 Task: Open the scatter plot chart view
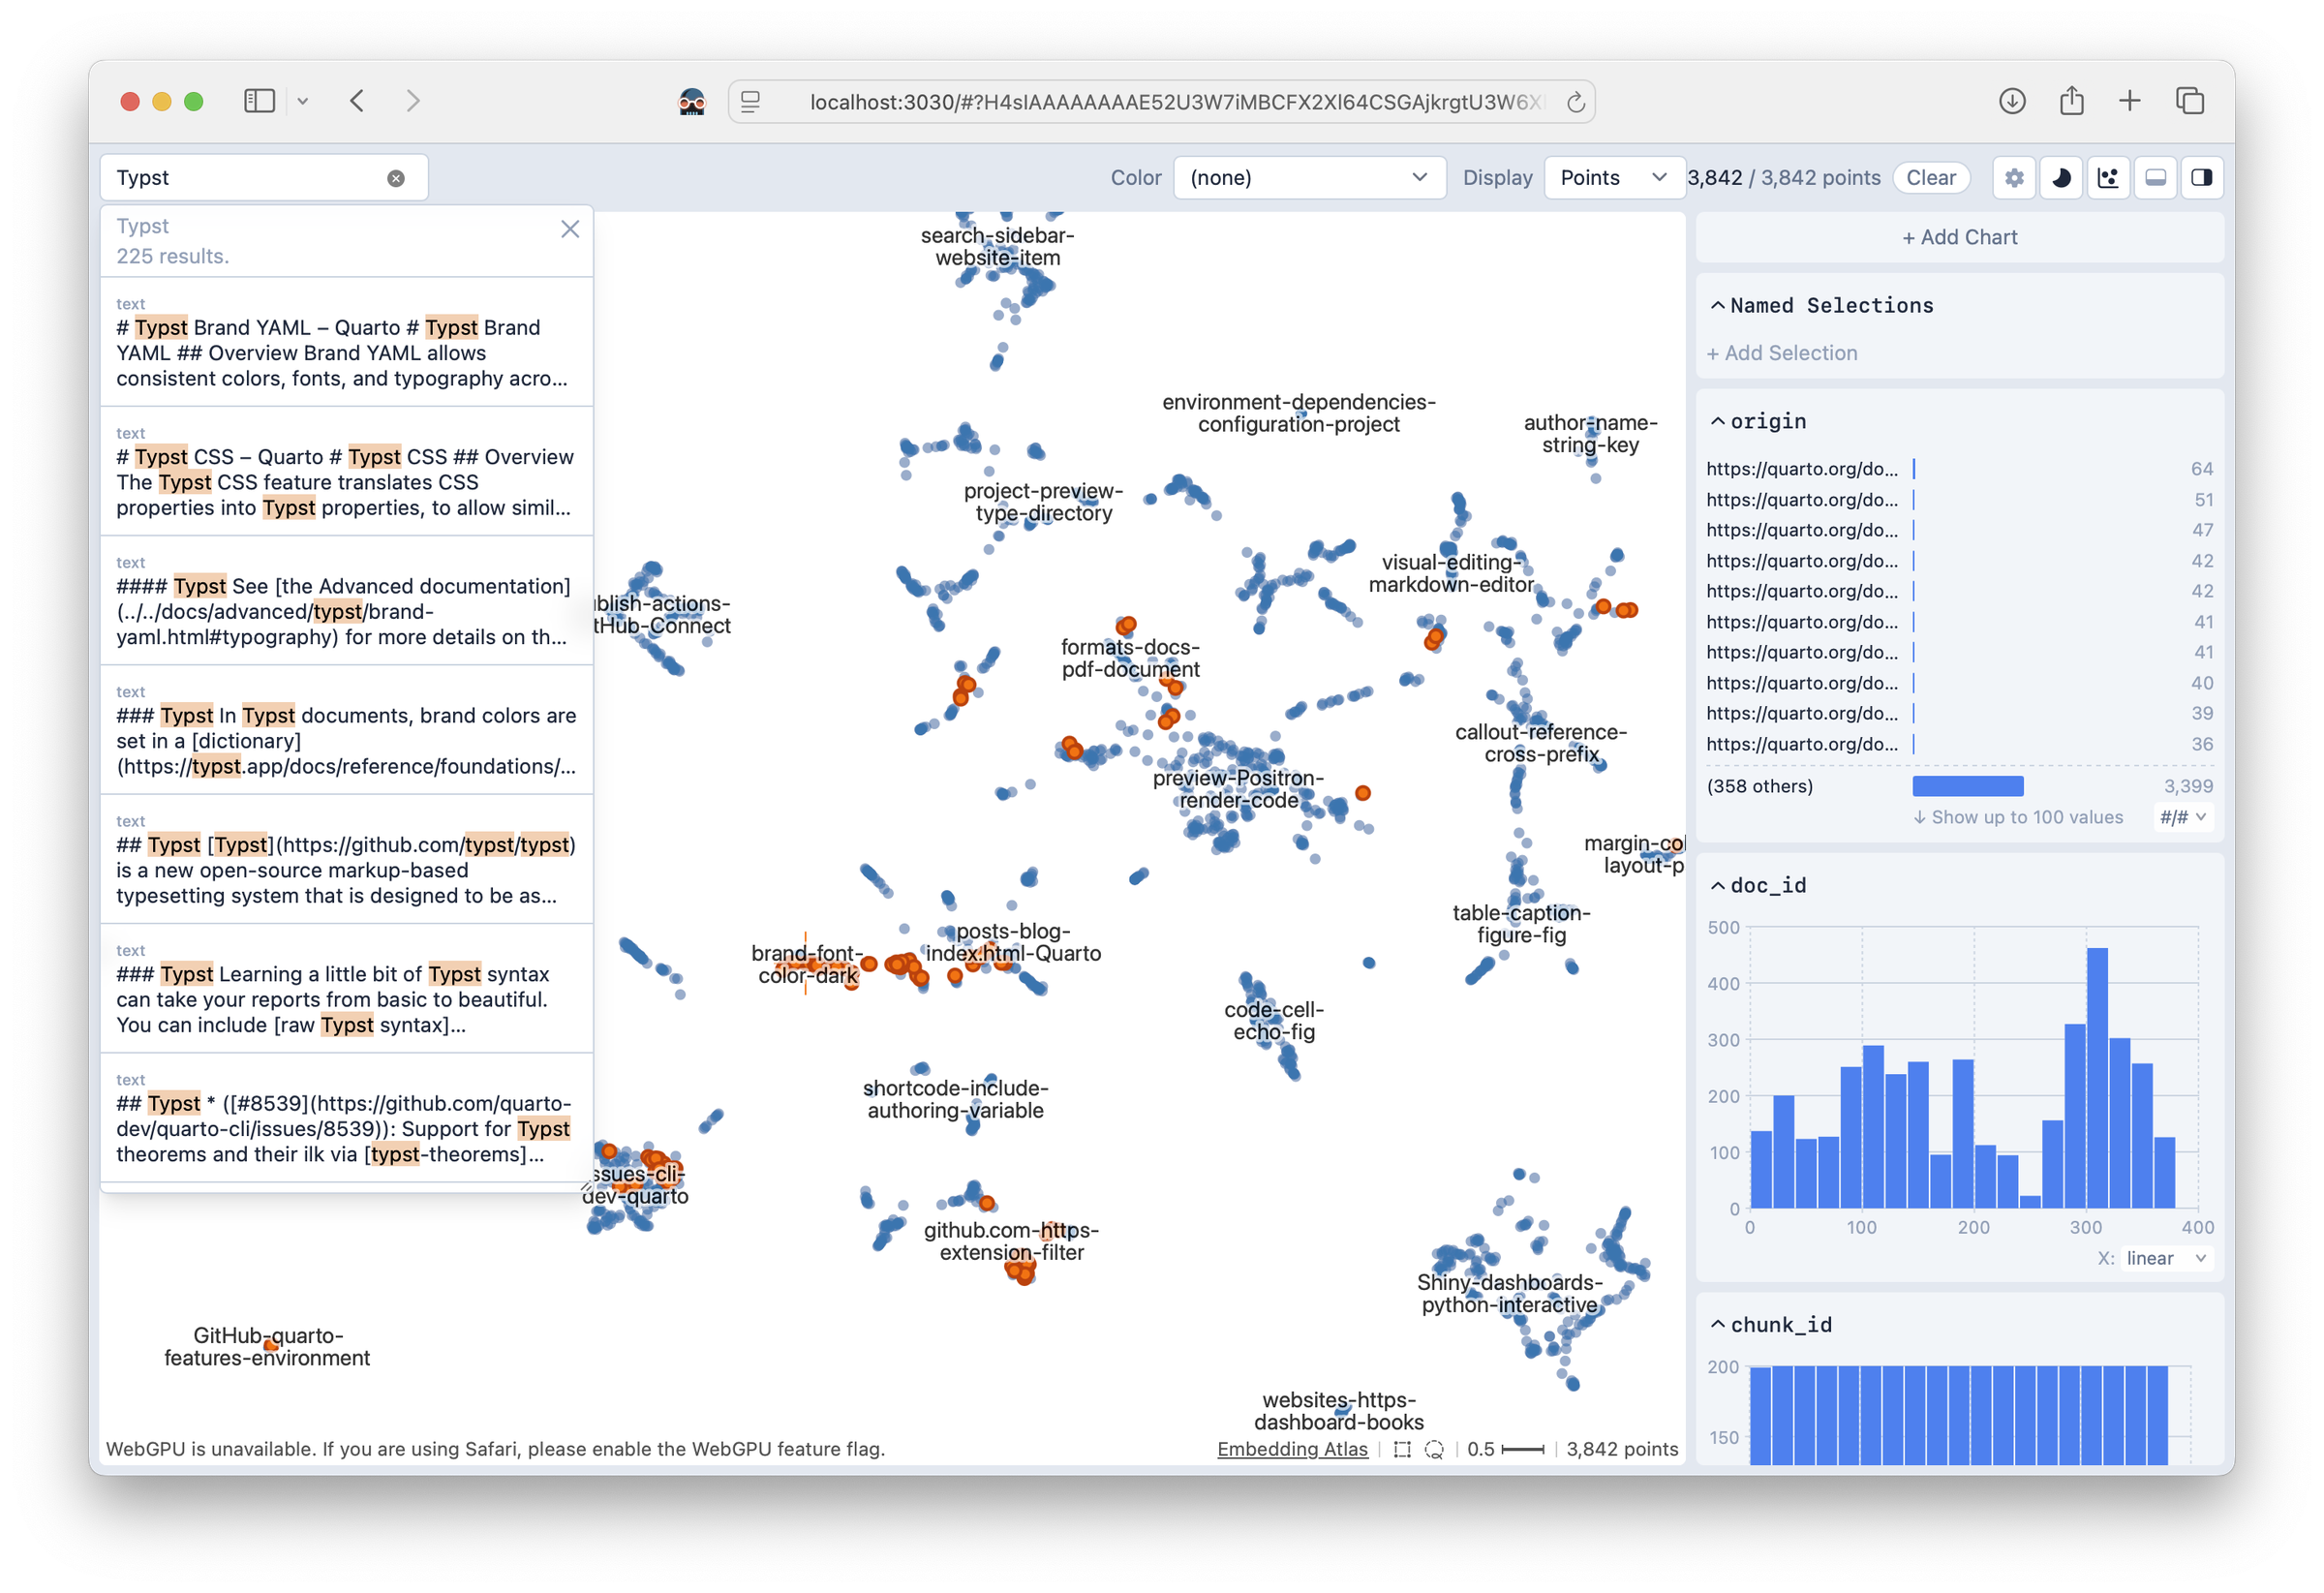[x=2109, y=177]
